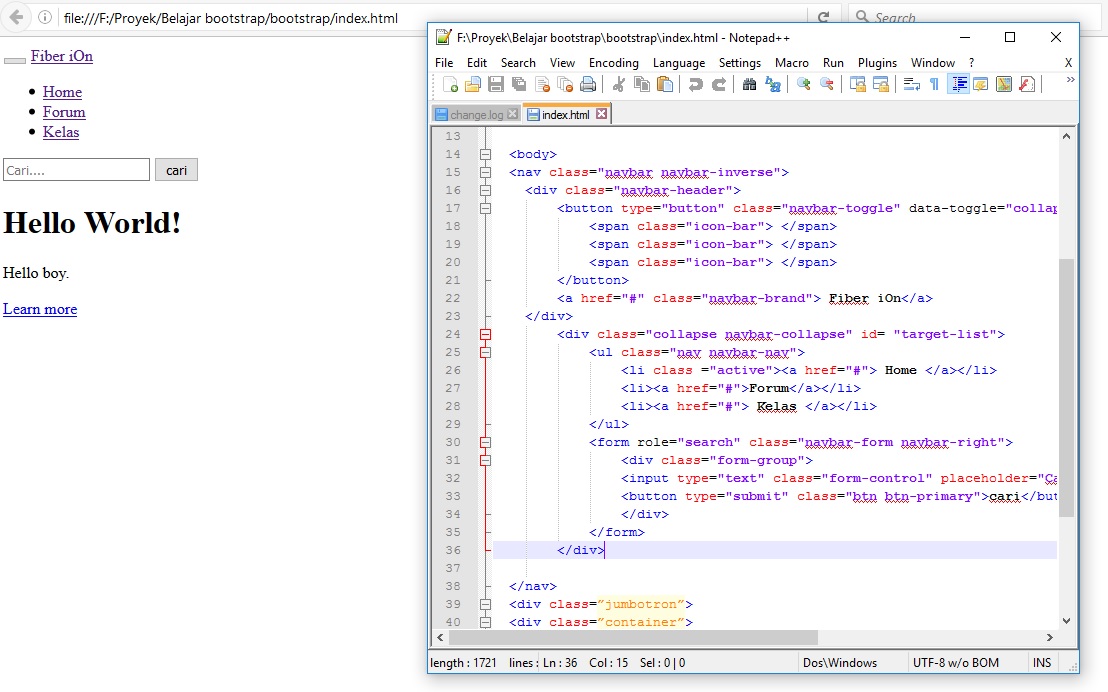
Task: Open the Plugins menu
Action: [877, 62]
